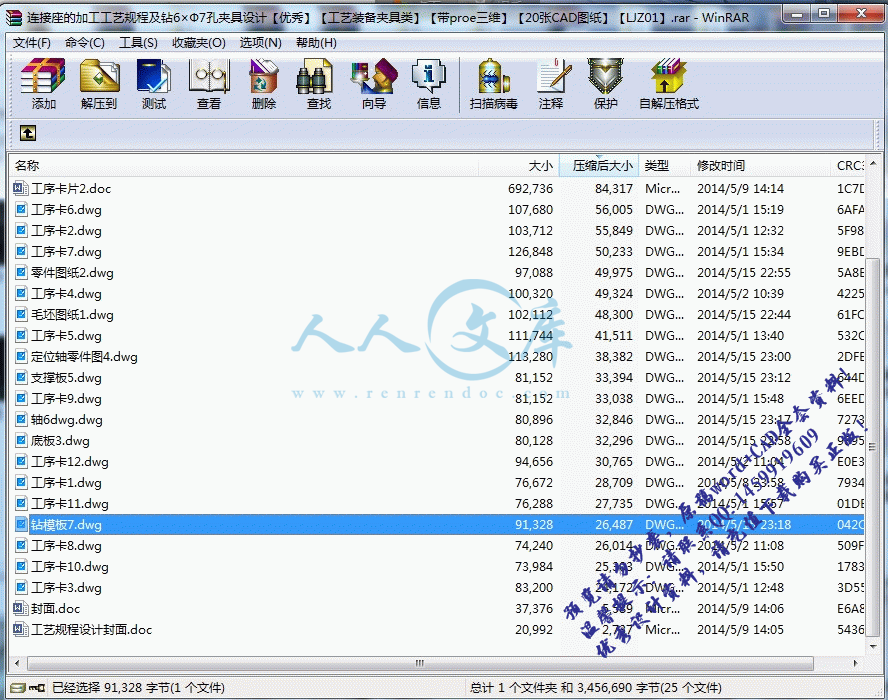Click the 删除 (Delete) toolbar icon
Screen dimensions: 888x700
263,76
